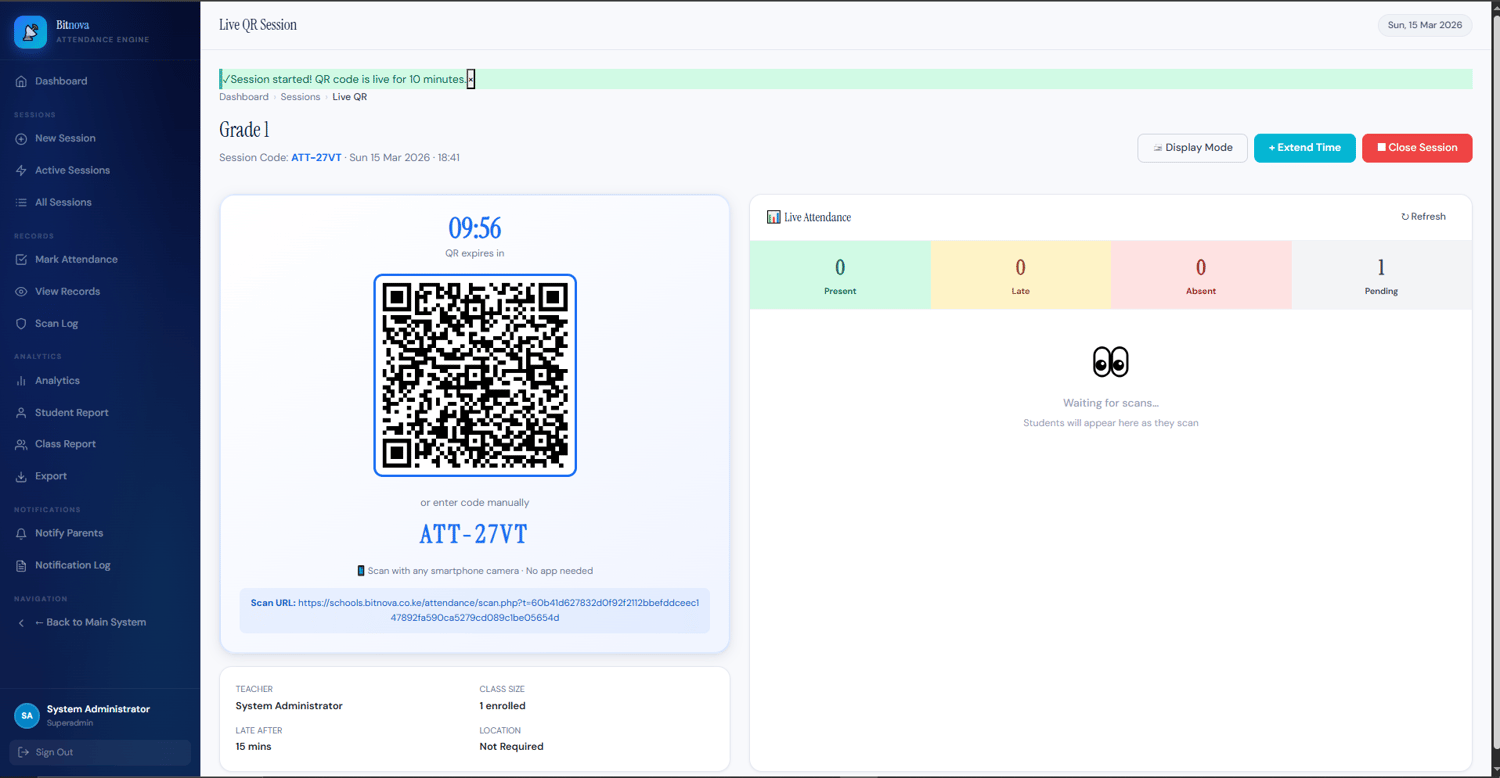Click the Waiting for scans message

point(1111,403)
